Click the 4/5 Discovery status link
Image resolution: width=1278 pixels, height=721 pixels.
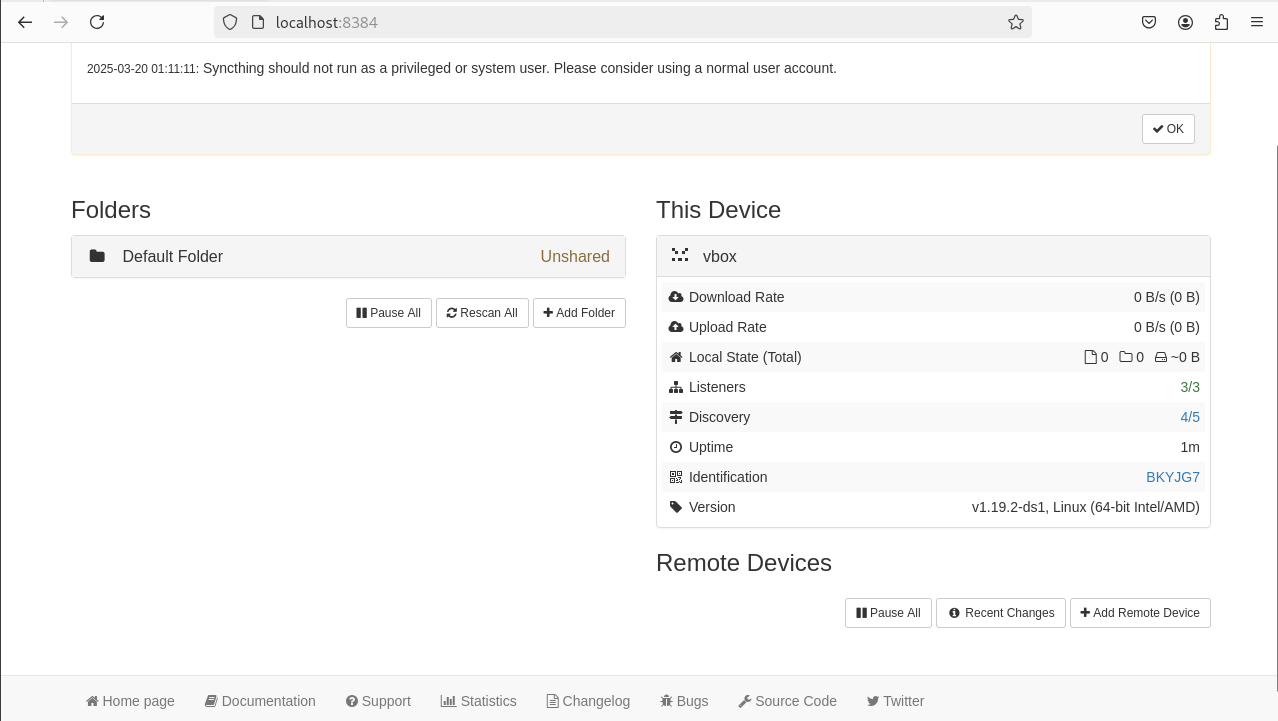click(1189, 417)
